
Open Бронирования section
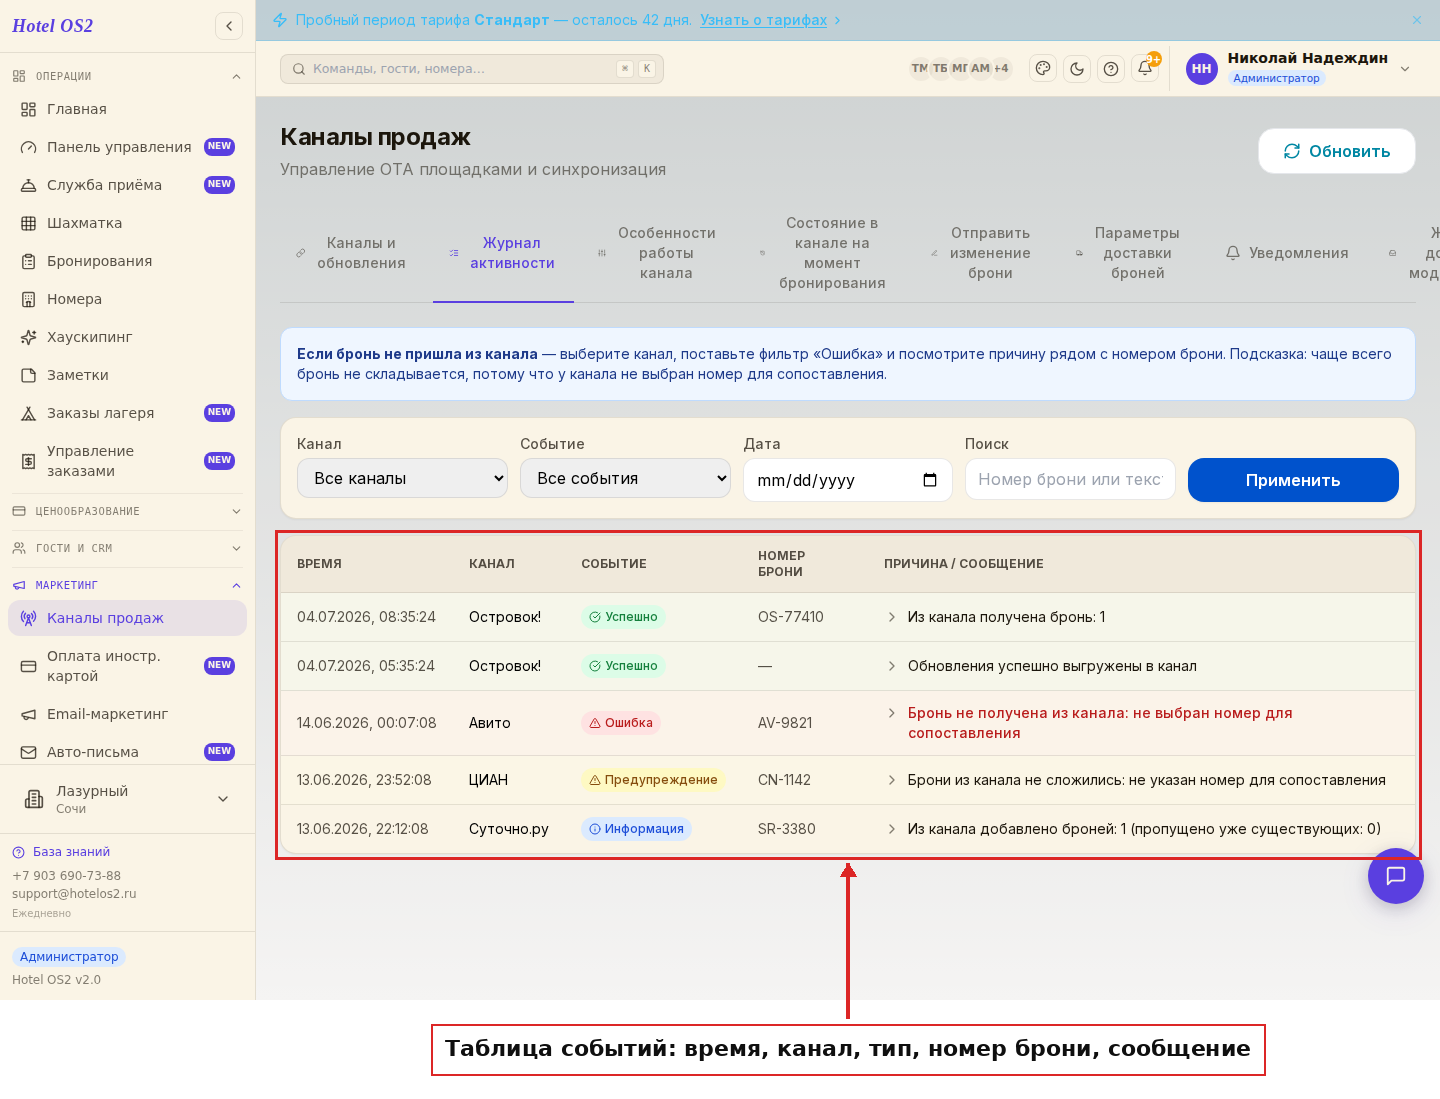pos(127,261)
